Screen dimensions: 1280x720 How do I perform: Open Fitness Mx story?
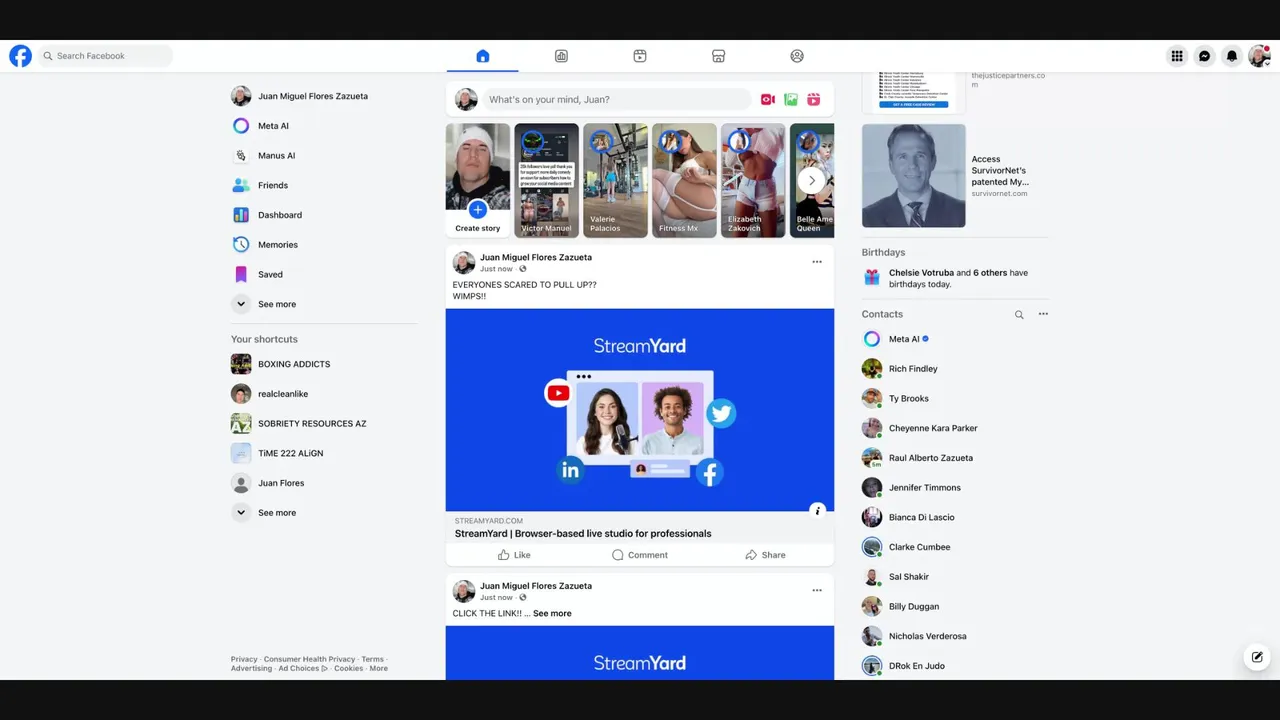[684, 181]
